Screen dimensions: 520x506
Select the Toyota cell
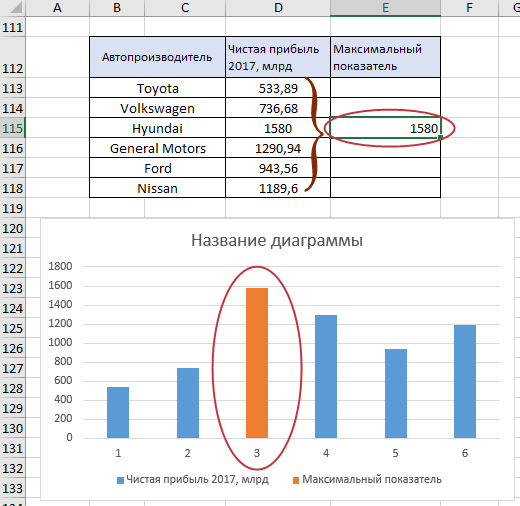(157, 88)
